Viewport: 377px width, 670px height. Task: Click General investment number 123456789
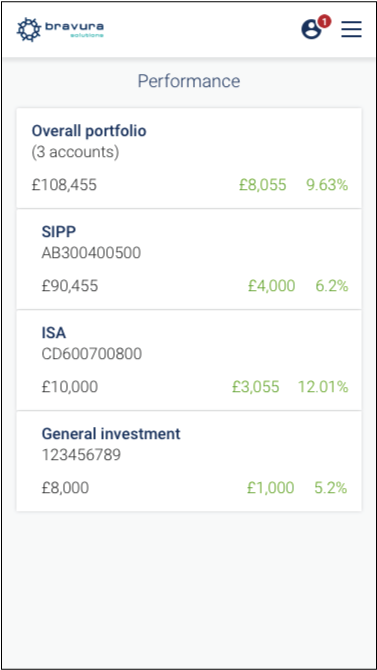coord(81,455)
